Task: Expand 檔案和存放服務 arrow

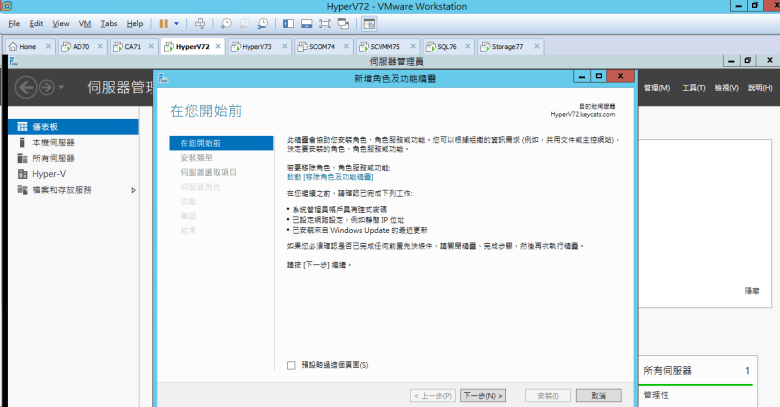Action: (133, 189)
